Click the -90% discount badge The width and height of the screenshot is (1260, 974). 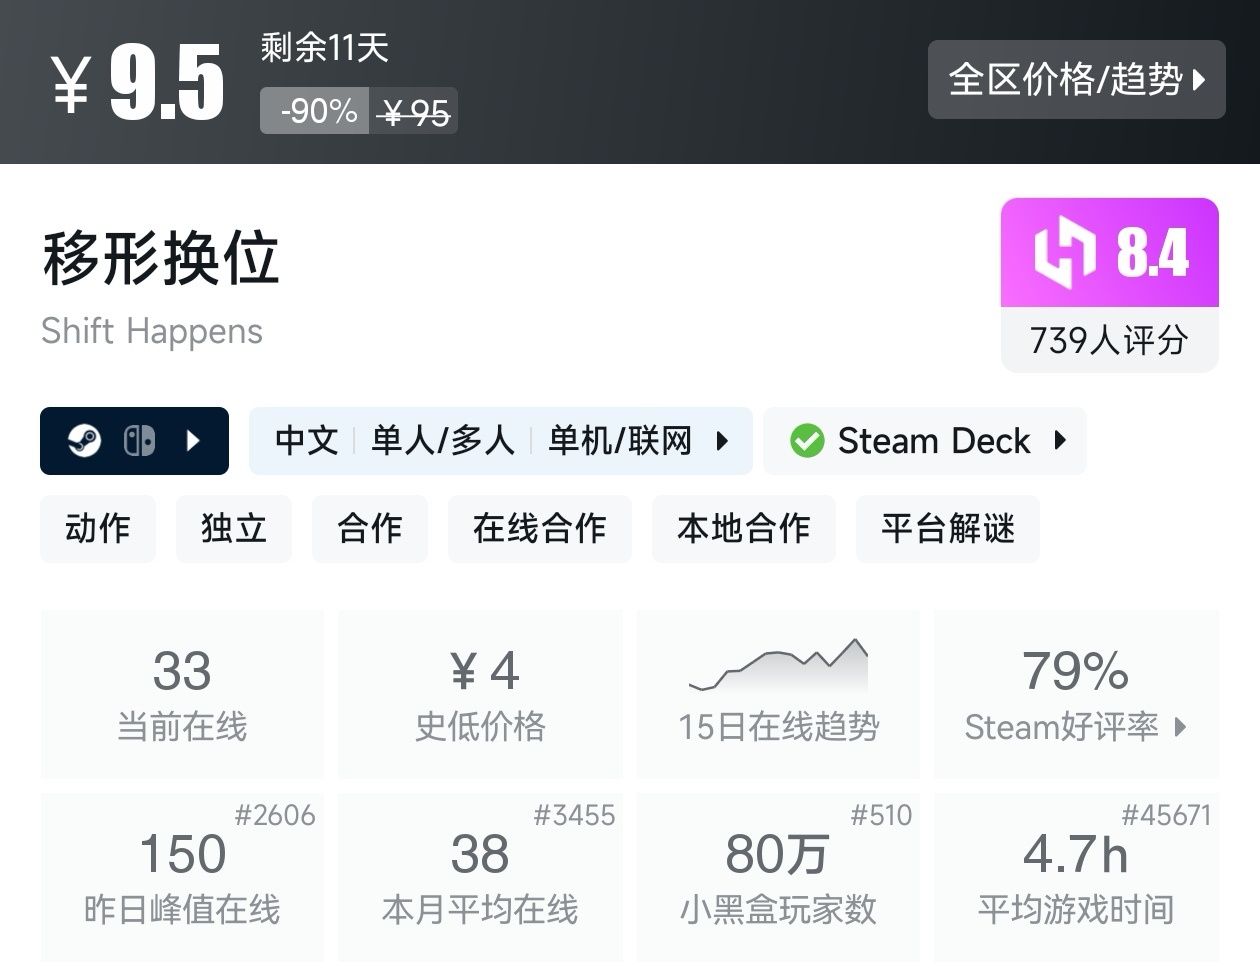click(315, 111)
